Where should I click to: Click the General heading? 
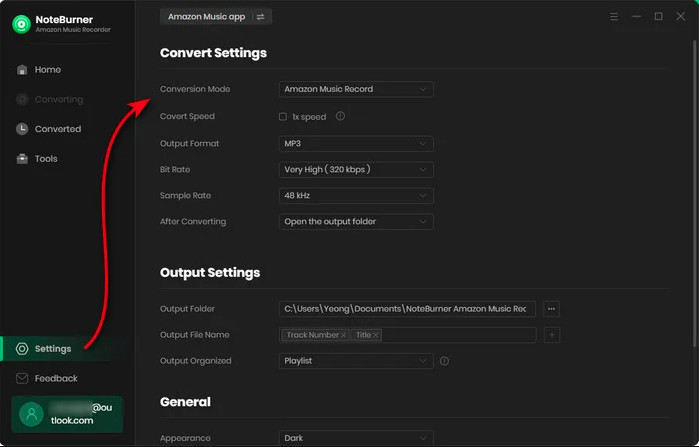185,402
